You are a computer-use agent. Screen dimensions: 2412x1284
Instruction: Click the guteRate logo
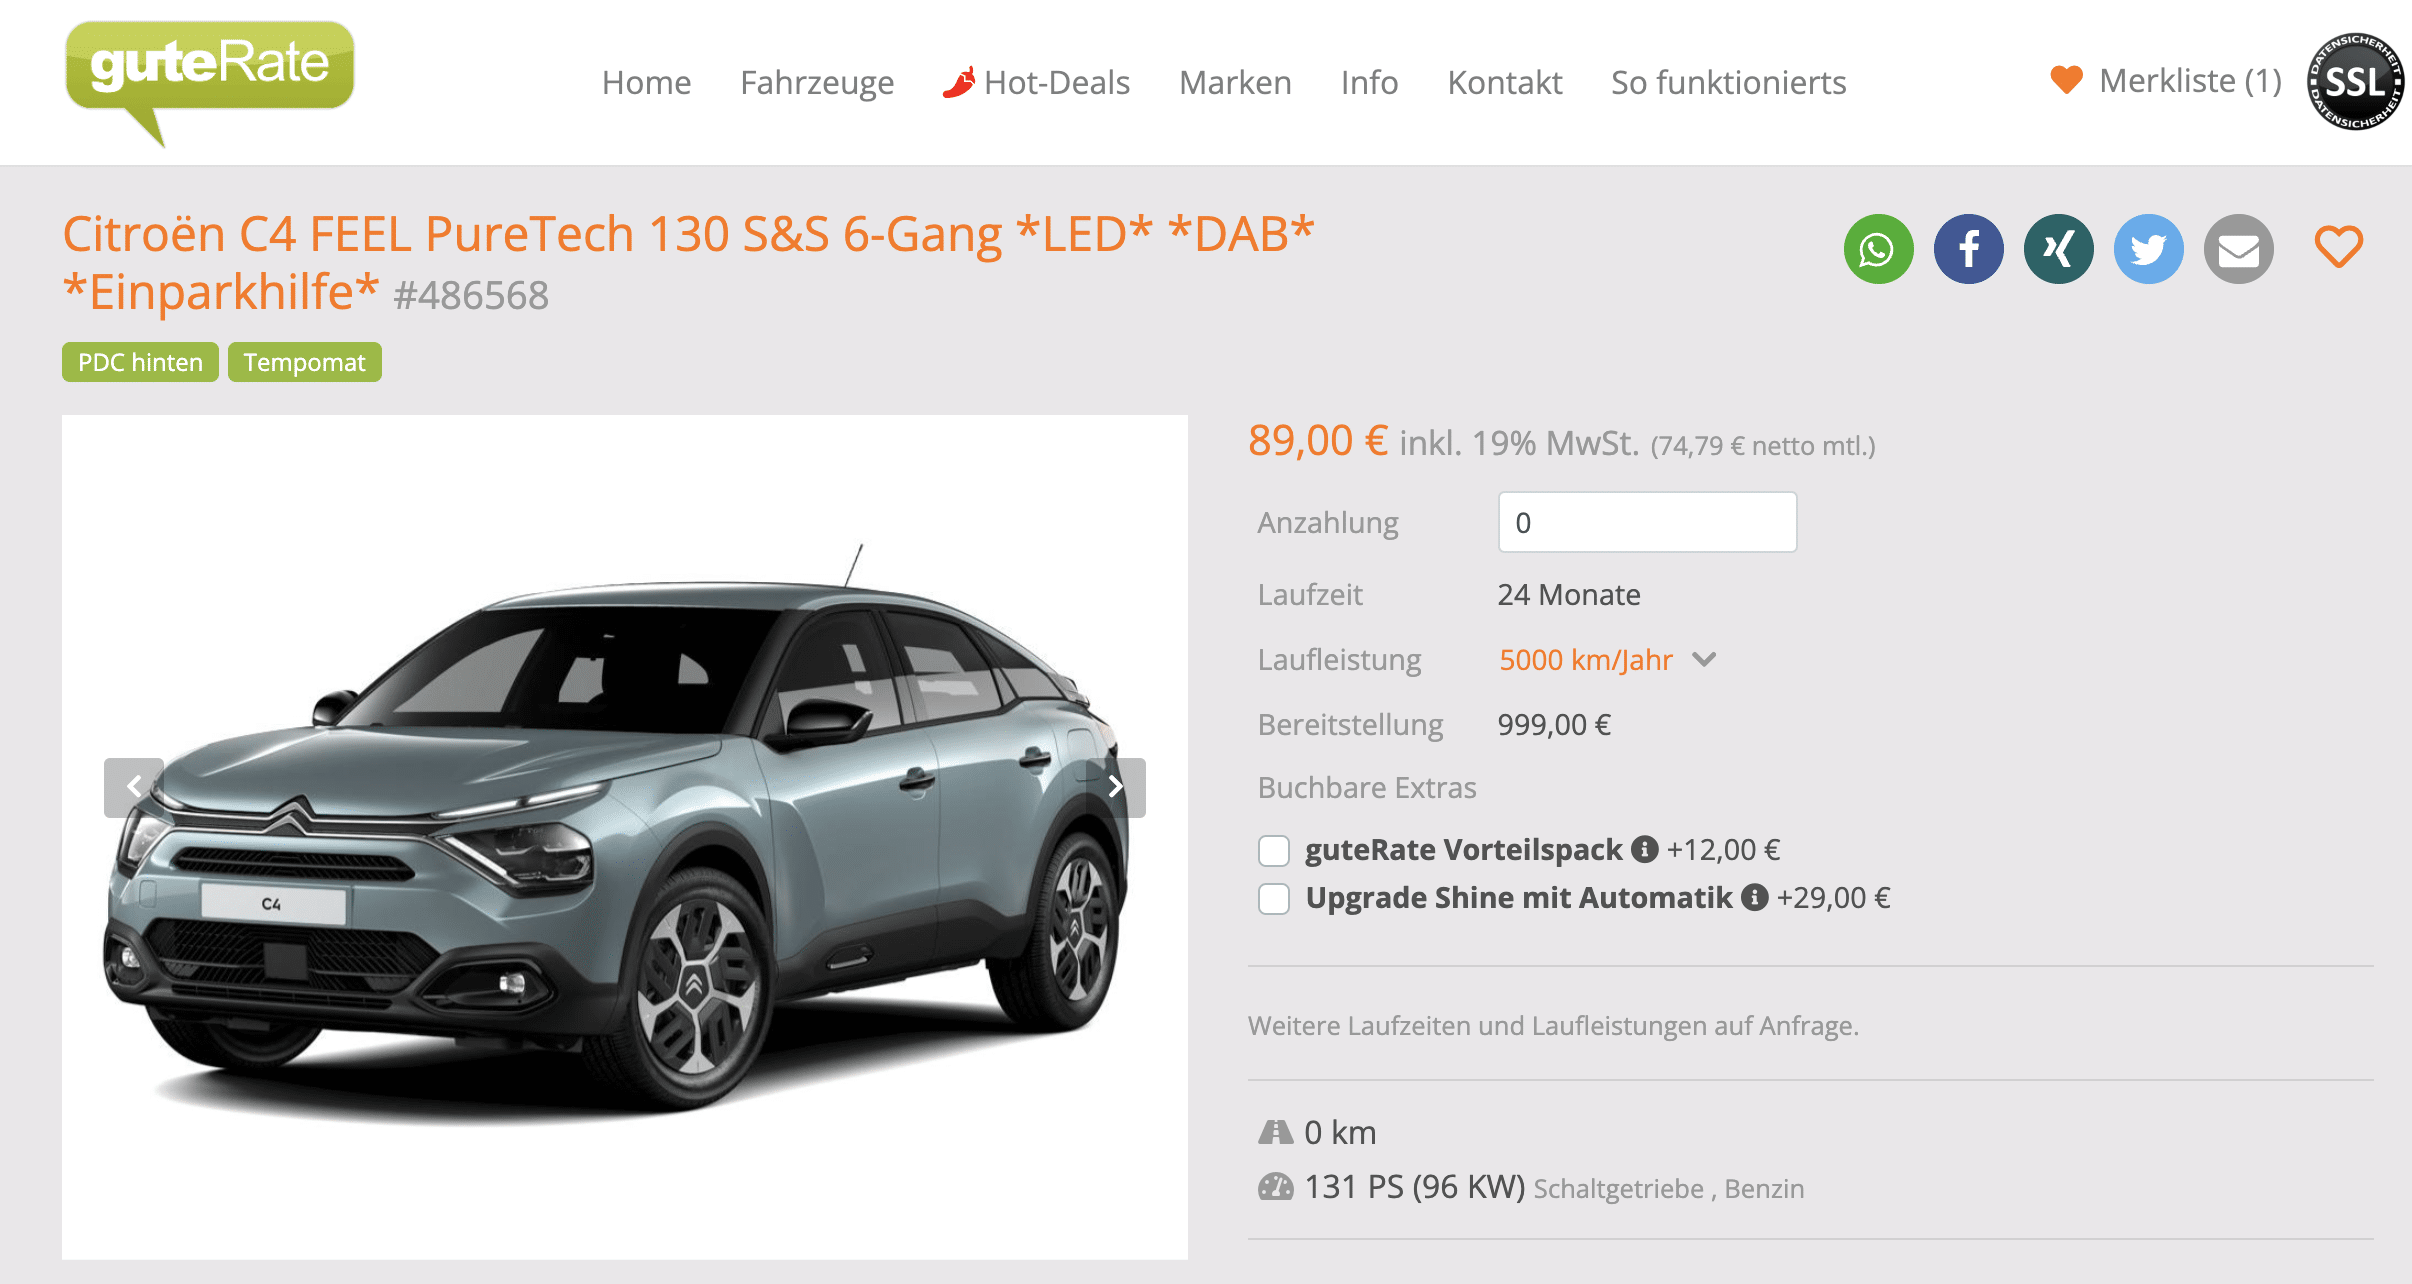pos(210,82)
